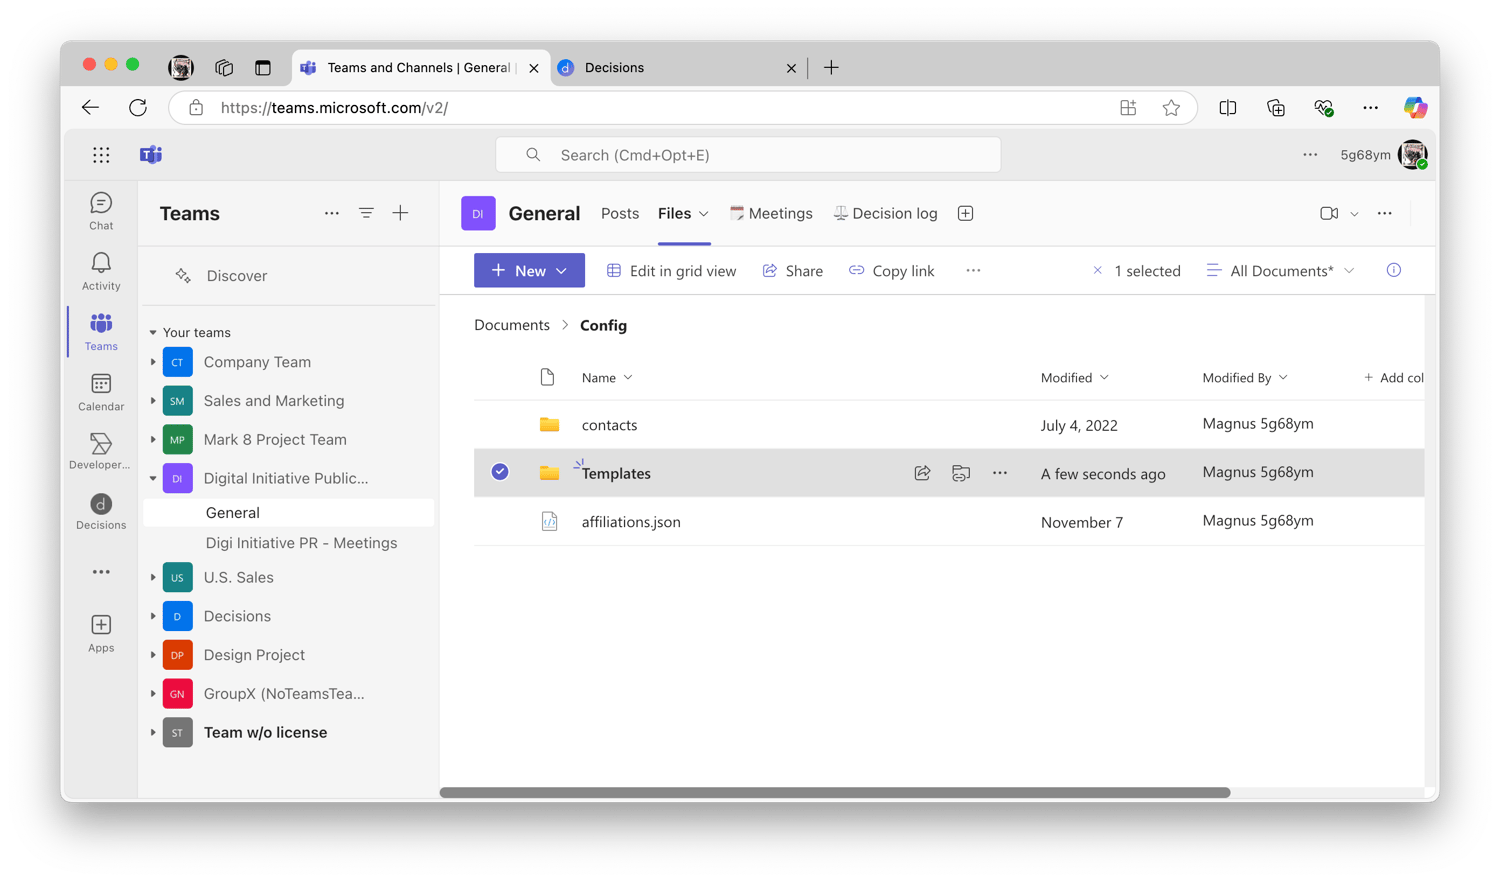Deselect the Templates folder checkbox
Viewport: 1500px width, 882px height.
point(499,471)
